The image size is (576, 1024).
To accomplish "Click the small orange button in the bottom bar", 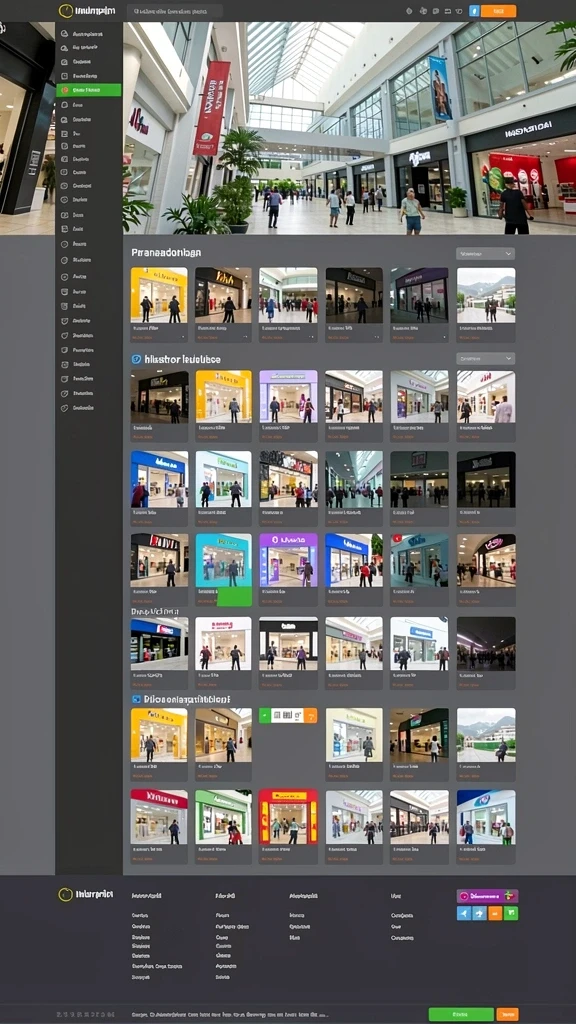I will click(x=507, y=1014).
